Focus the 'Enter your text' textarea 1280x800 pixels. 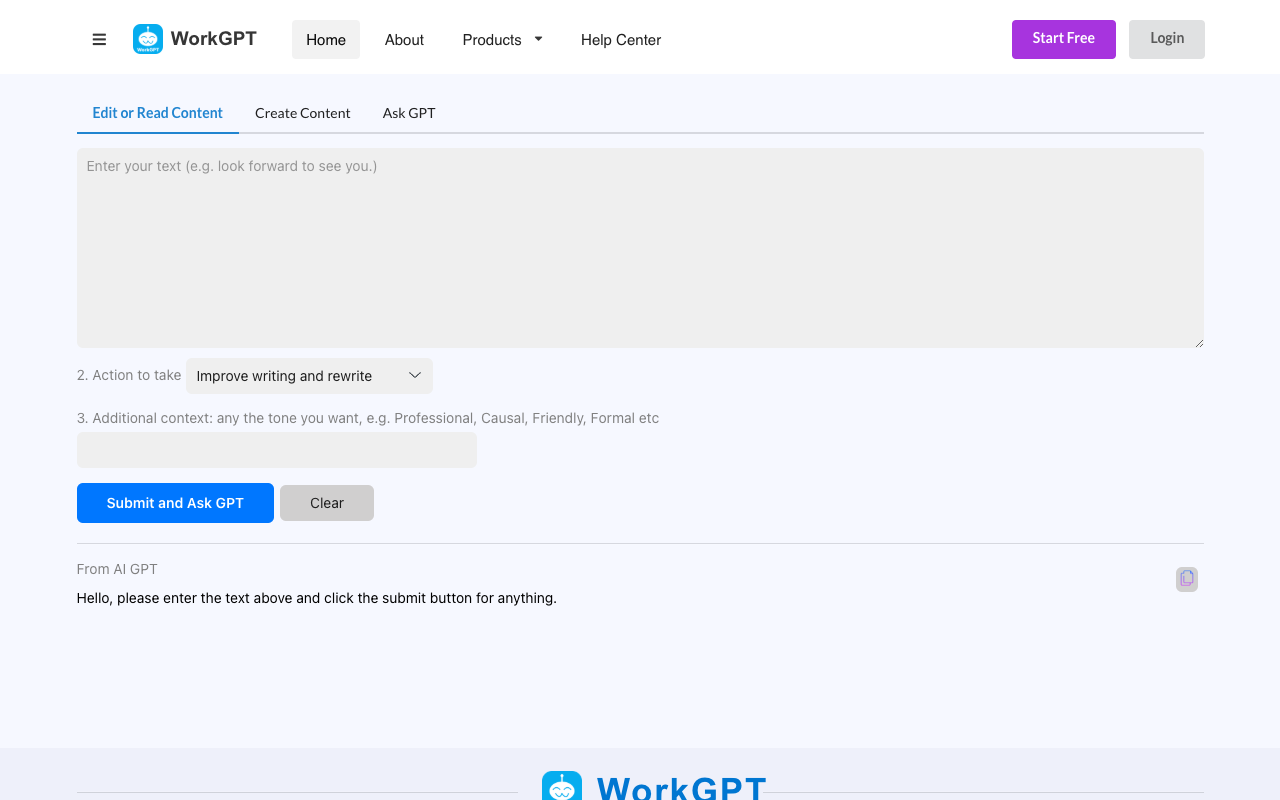(x=640, y=248)
